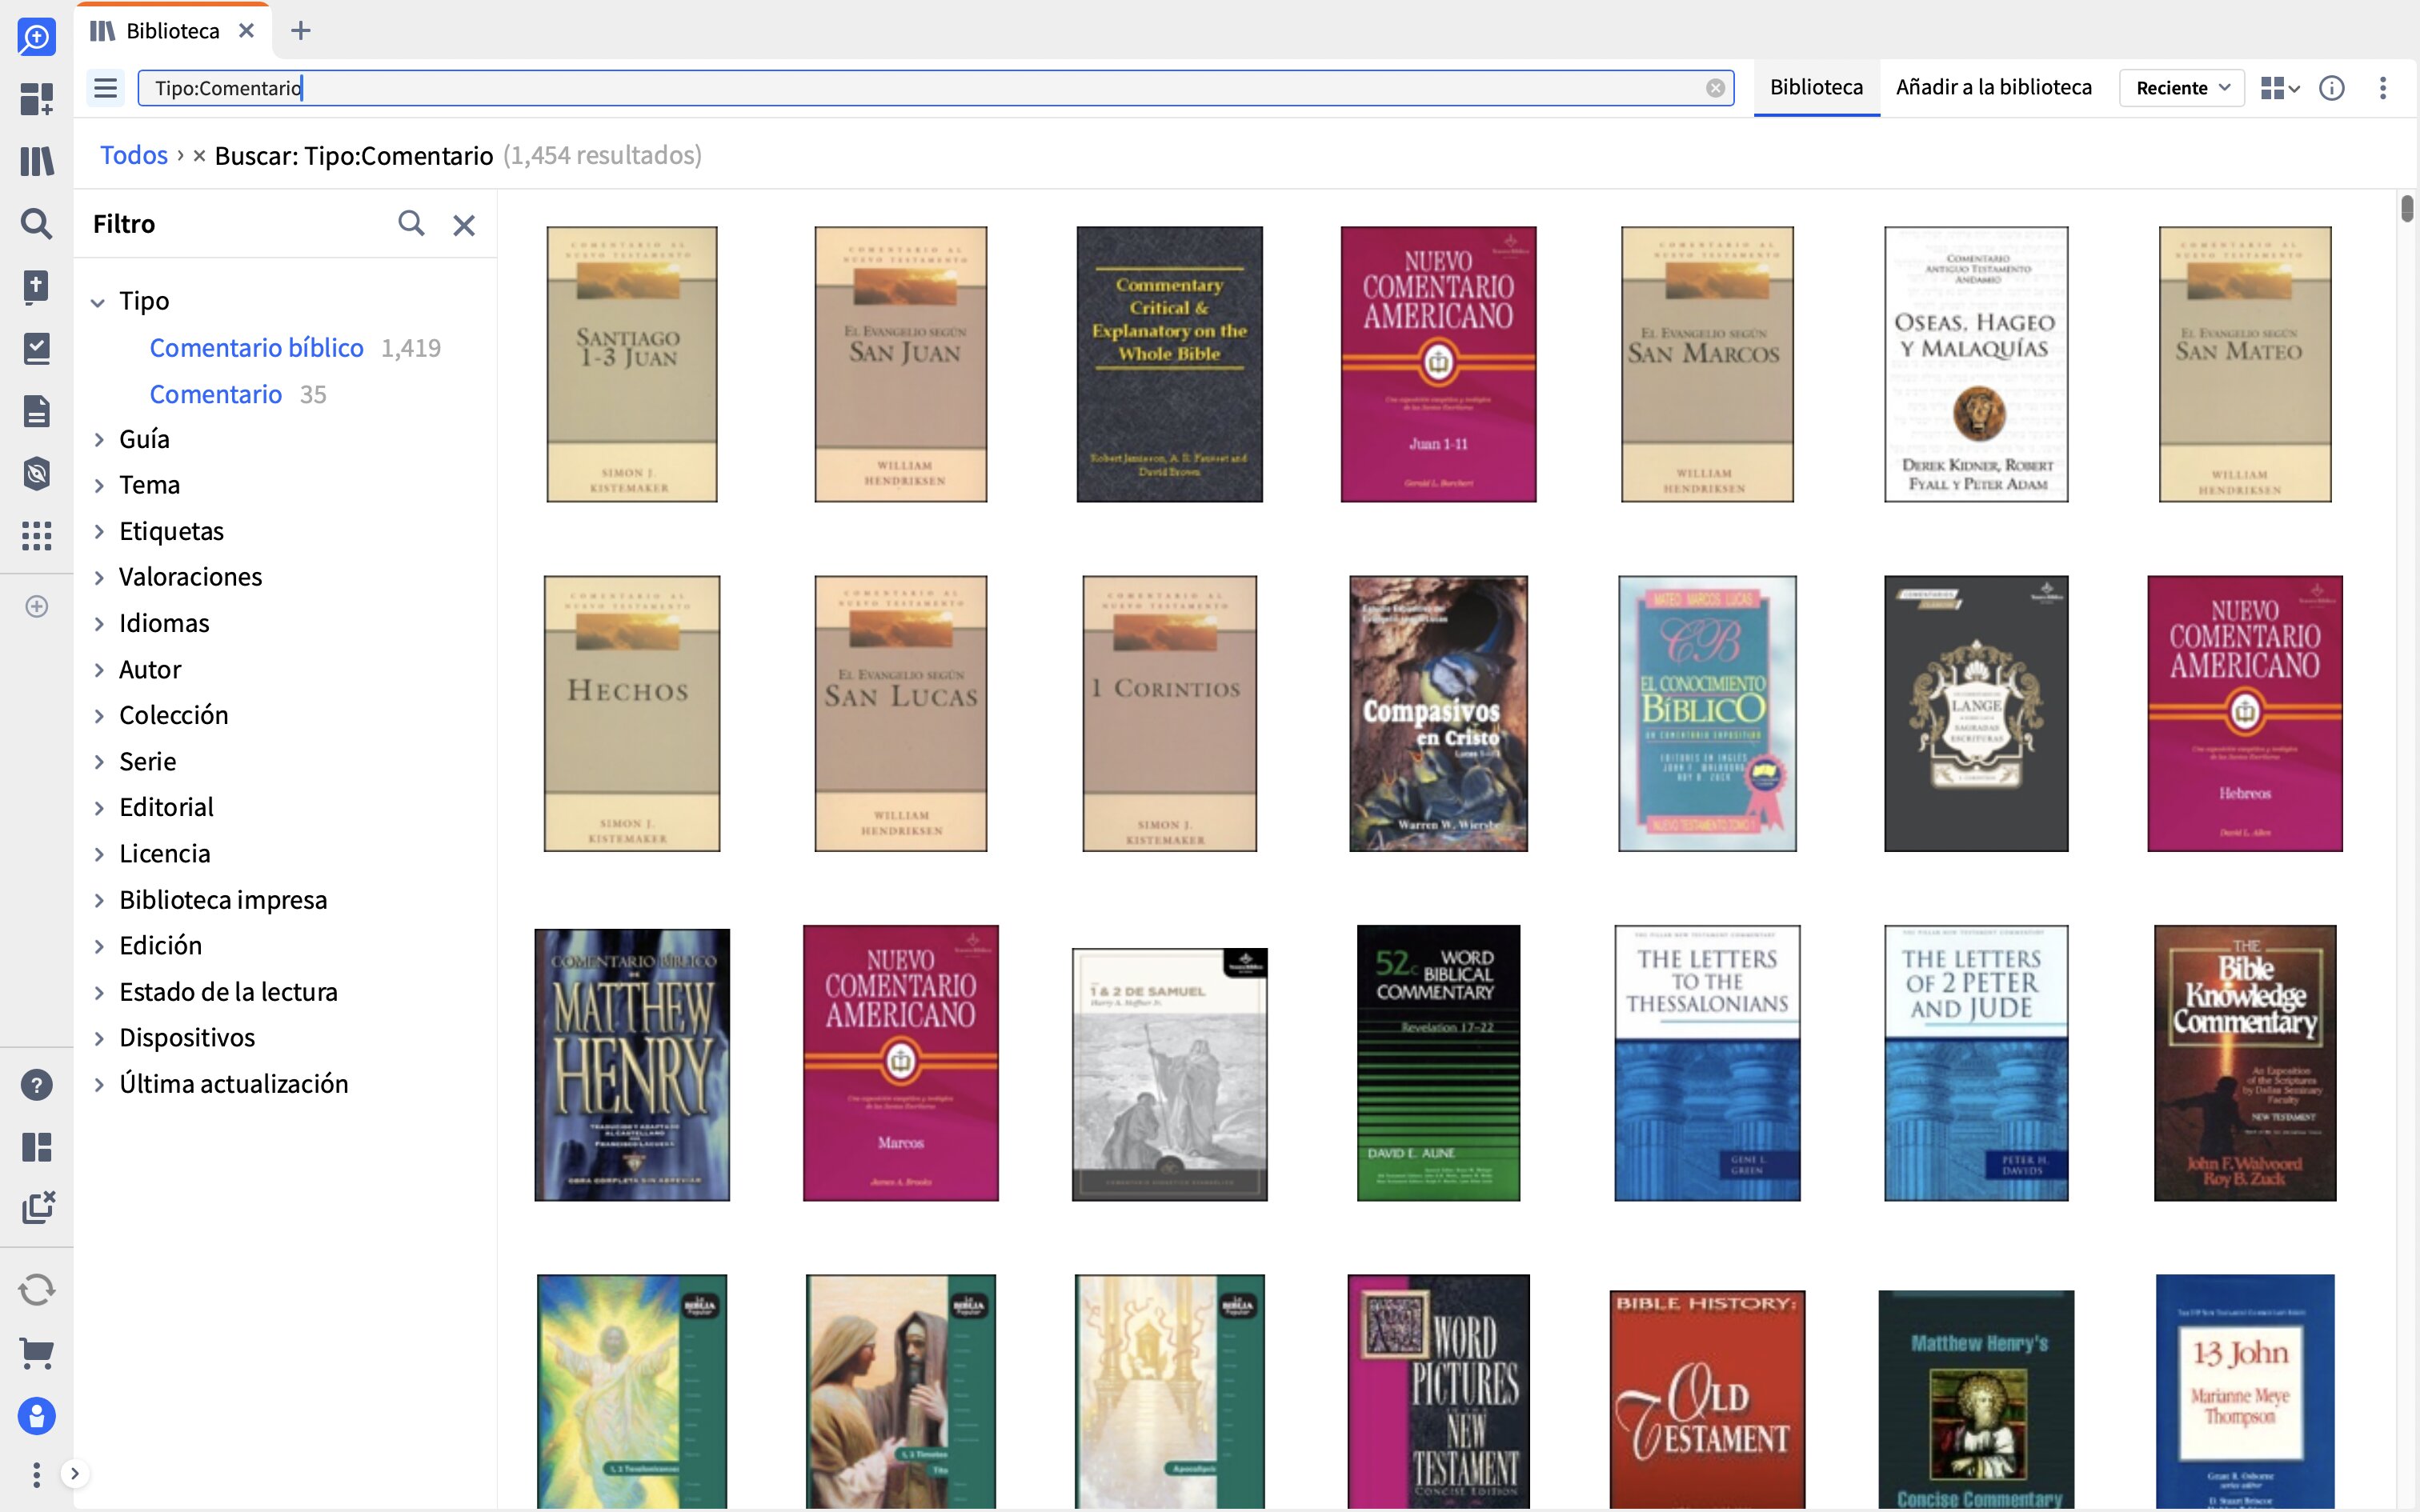Expand the Tema filter section
This screenshot has width=2420, height=1512.
(x=99, y=485)
